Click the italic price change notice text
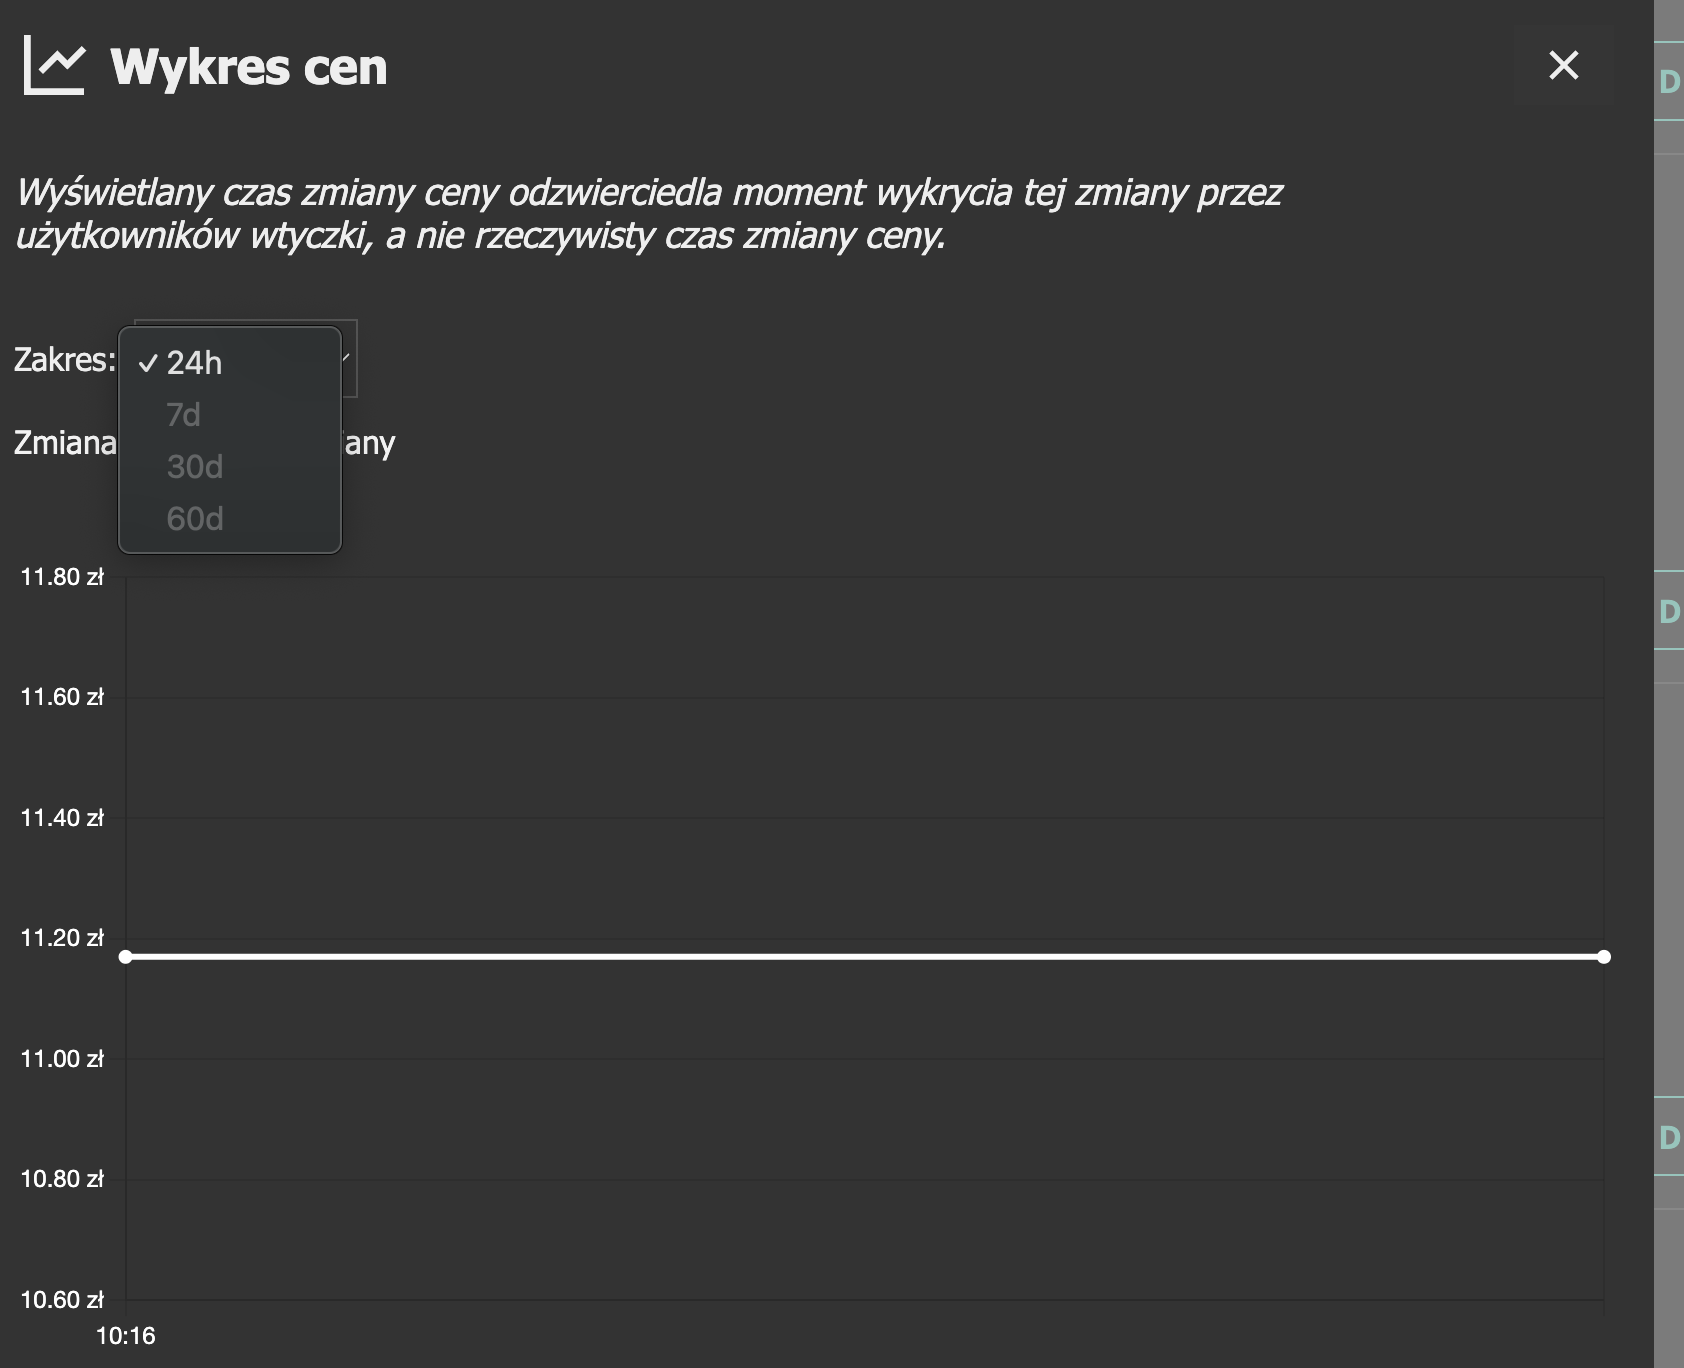 pos(648,213)
